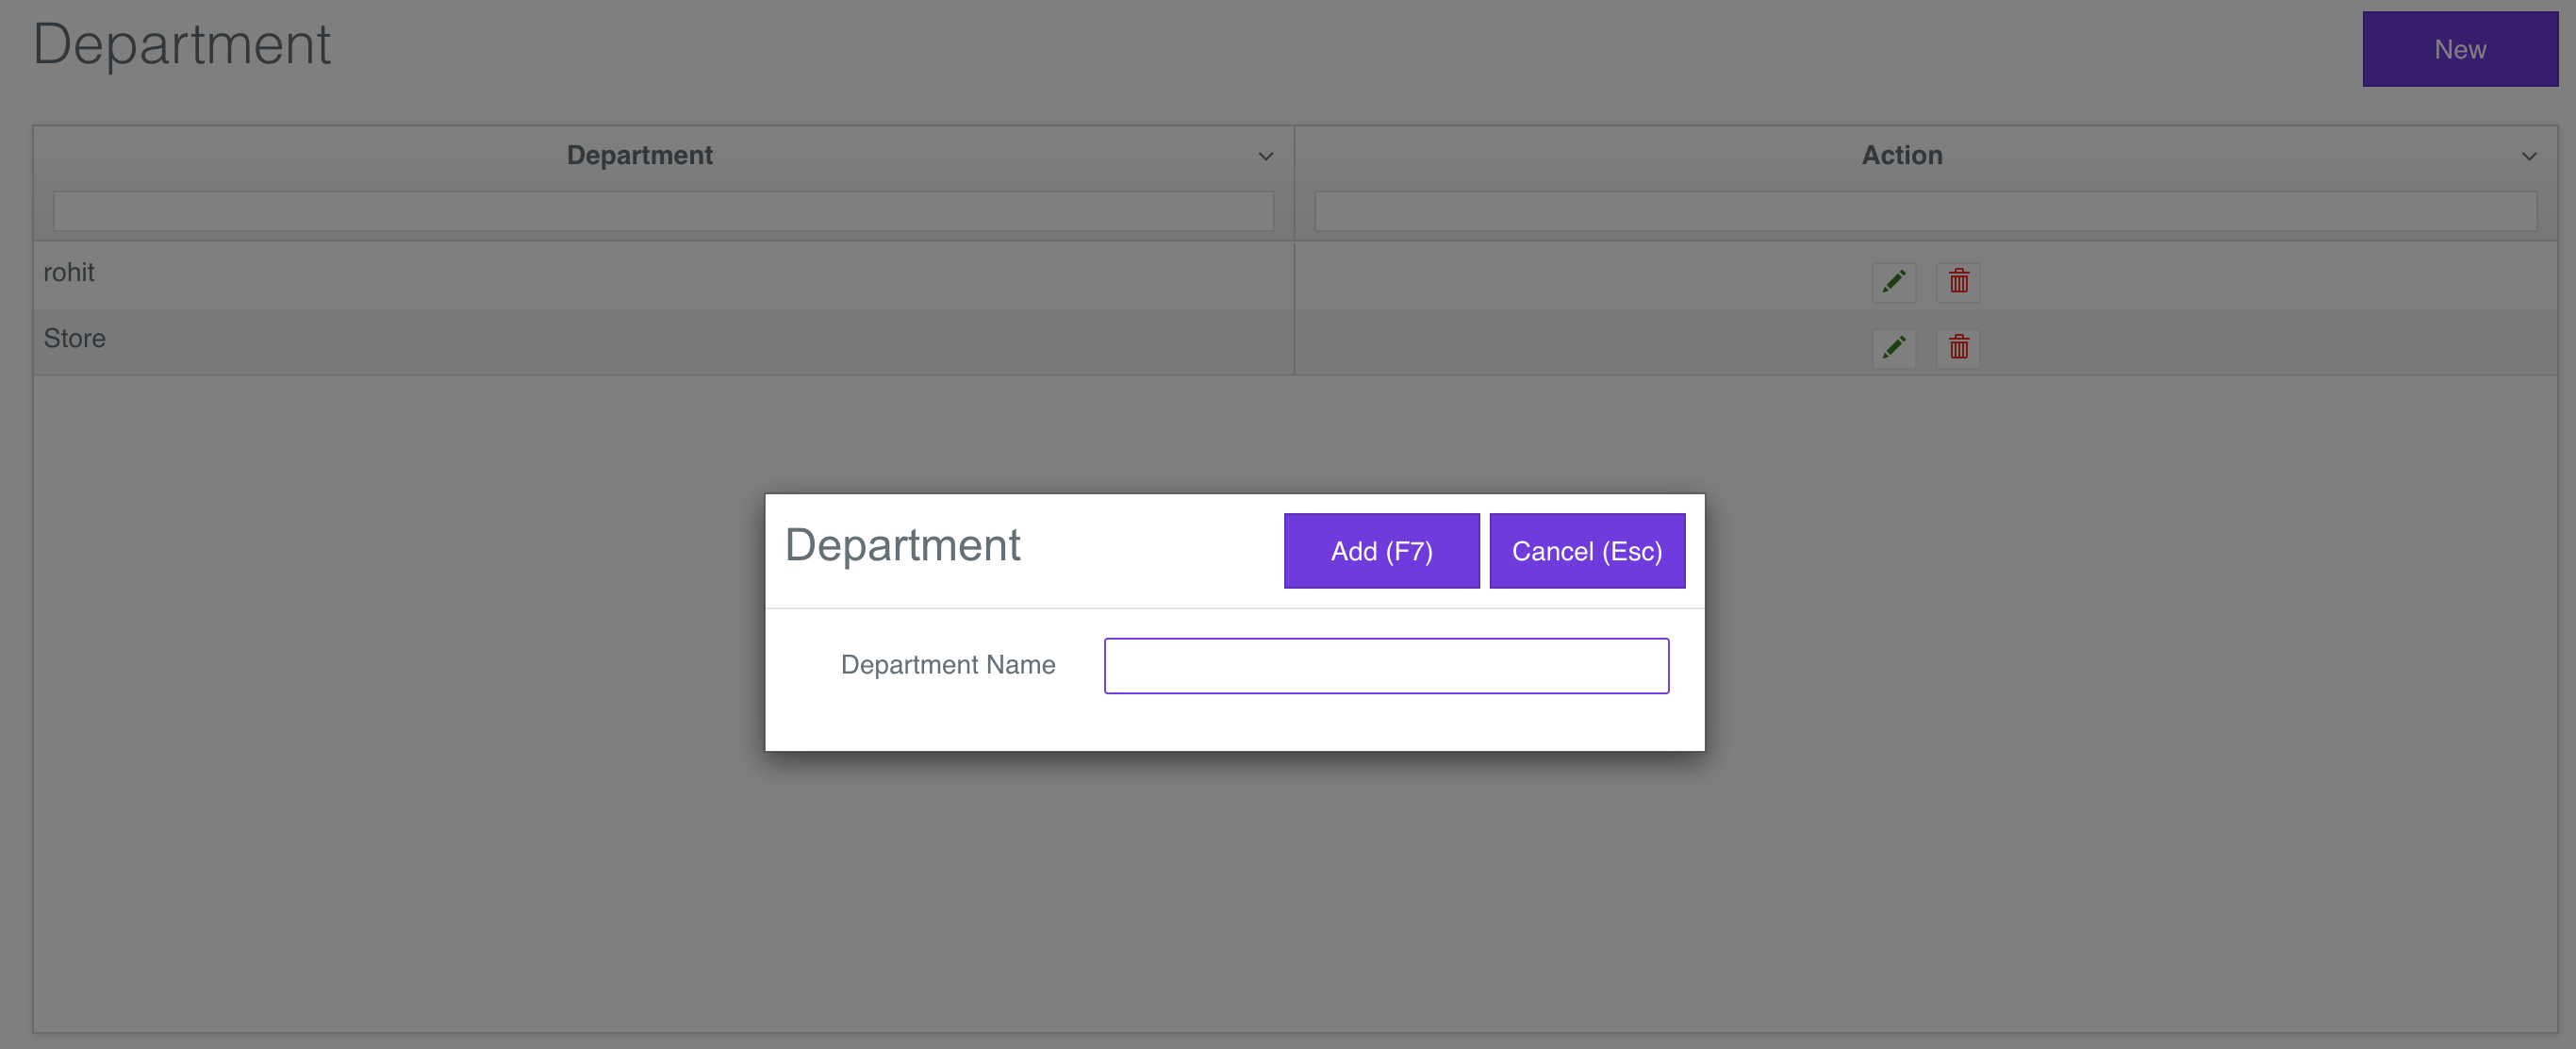Click the Department Name field label
This screenshot has height=1049, width=2576.
[x=947, y=665]
